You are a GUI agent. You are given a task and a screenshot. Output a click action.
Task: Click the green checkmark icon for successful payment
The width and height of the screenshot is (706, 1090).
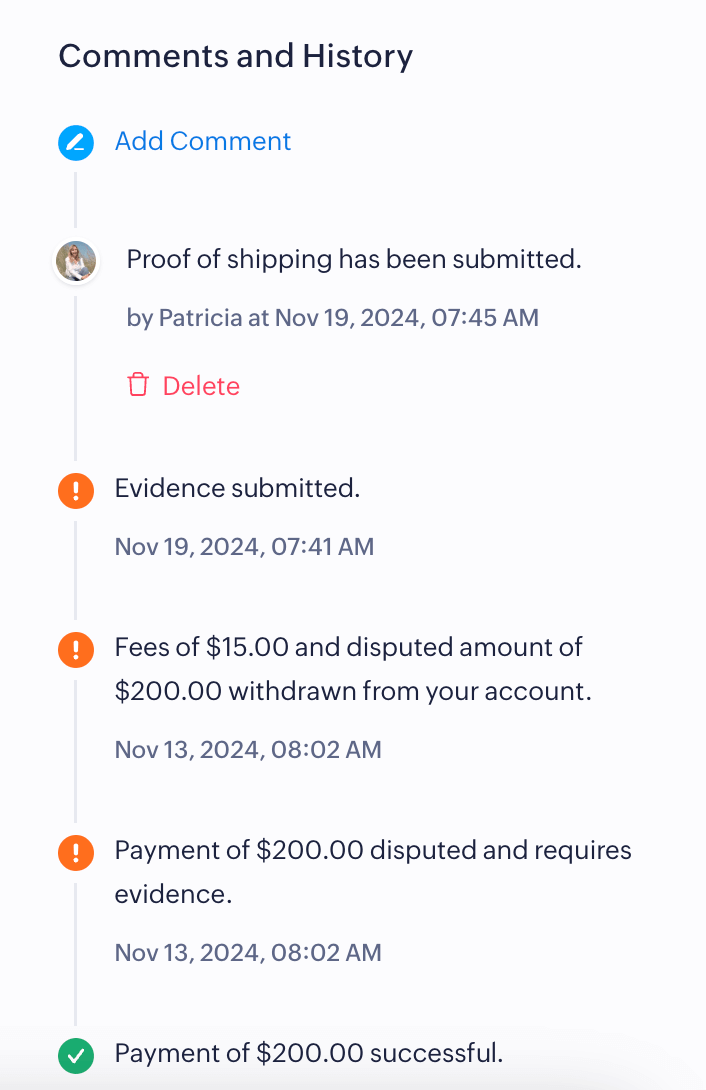tap(75, 1054)
